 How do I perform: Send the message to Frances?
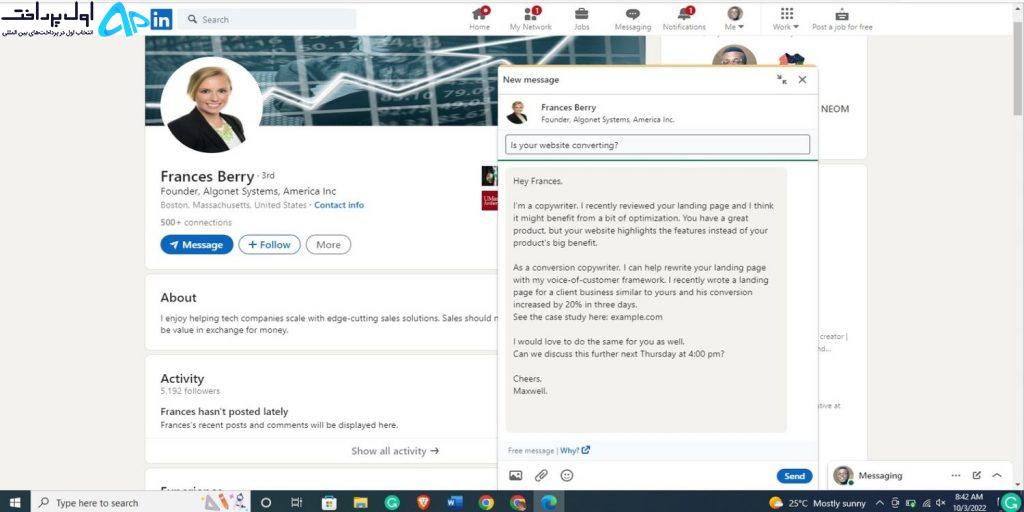[794, 476]
